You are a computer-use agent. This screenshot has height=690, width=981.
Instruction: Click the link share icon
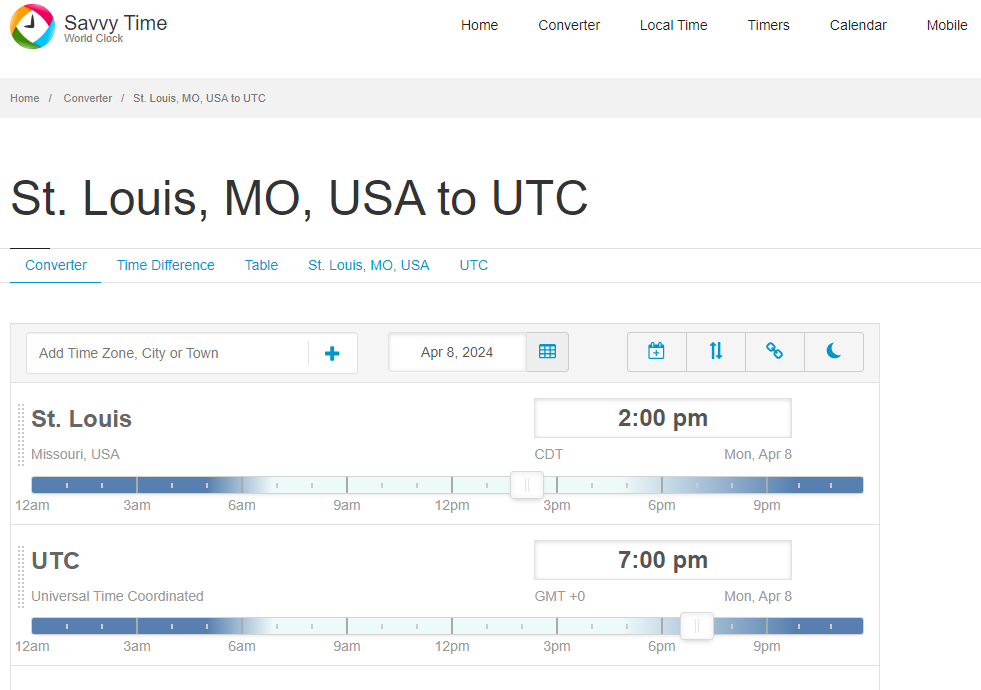click(x=774, y=352)
